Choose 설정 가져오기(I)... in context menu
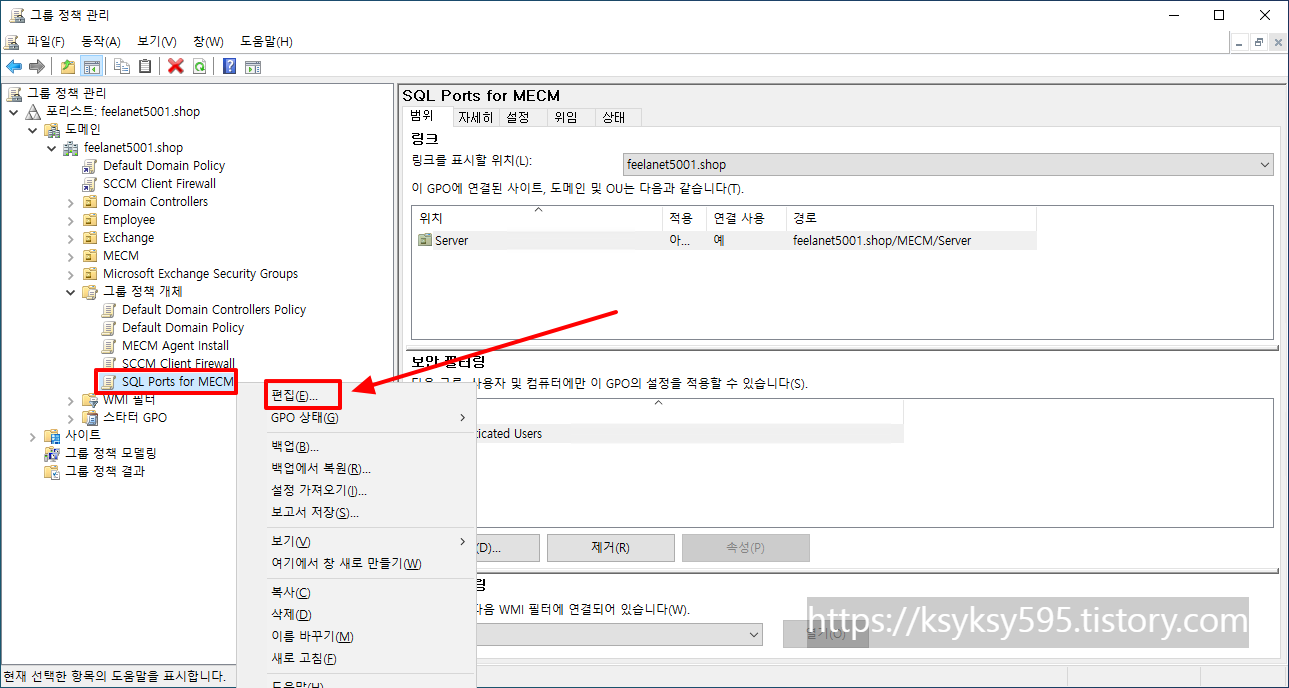 356,490
